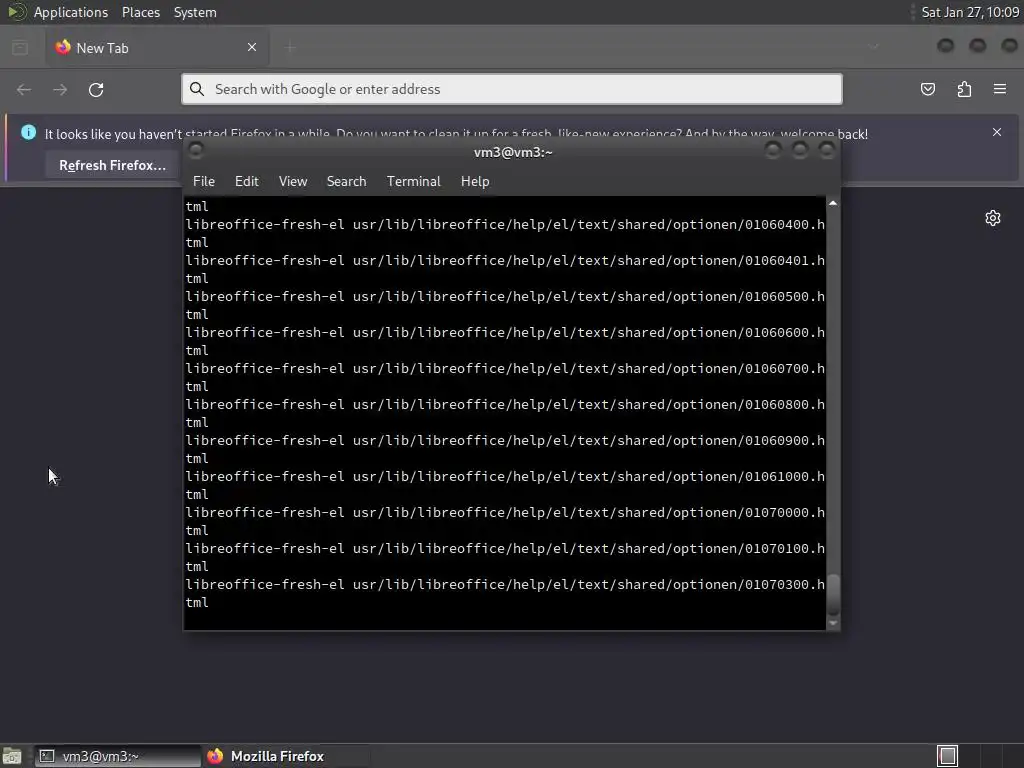Screen dimensions: 1024x768
Task: Switch to vm3@vm3:~ taskbar entry
Action: click(x=118, y=756)
